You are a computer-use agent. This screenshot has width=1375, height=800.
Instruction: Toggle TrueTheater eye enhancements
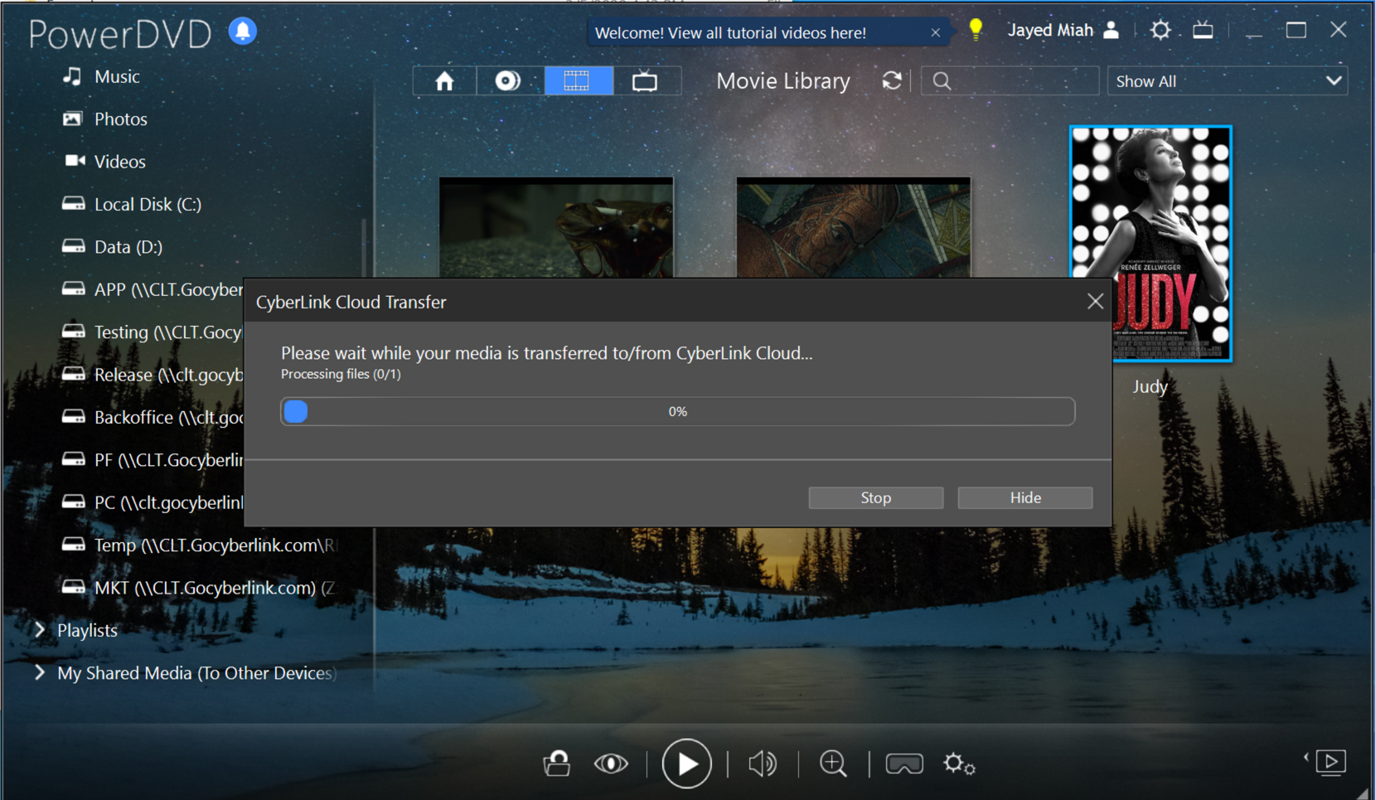coord(611,764)
